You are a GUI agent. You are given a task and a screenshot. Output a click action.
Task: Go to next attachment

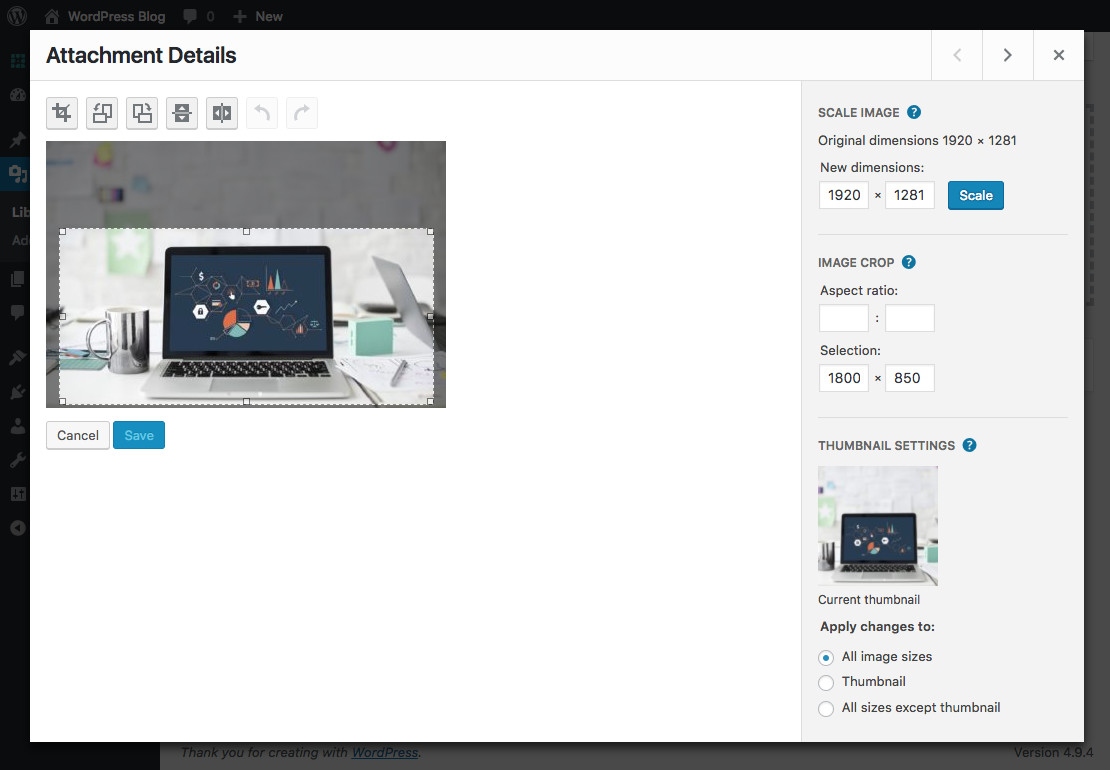click(1008, 55)
